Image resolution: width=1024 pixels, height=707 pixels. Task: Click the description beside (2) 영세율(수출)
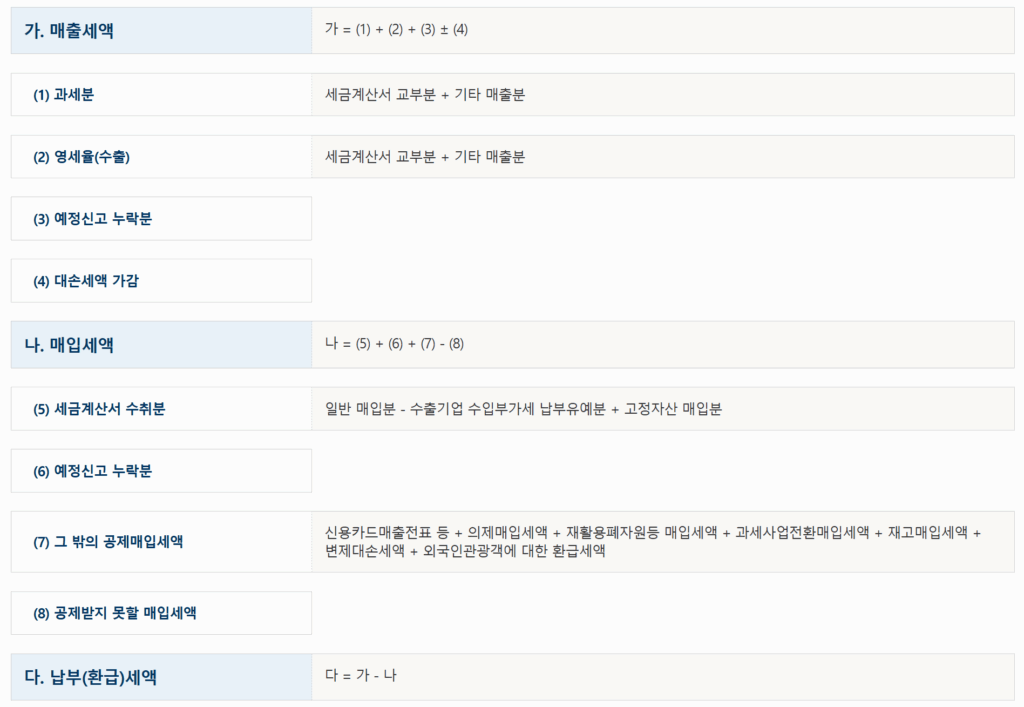pyautogui.click(x=425, y=157)
